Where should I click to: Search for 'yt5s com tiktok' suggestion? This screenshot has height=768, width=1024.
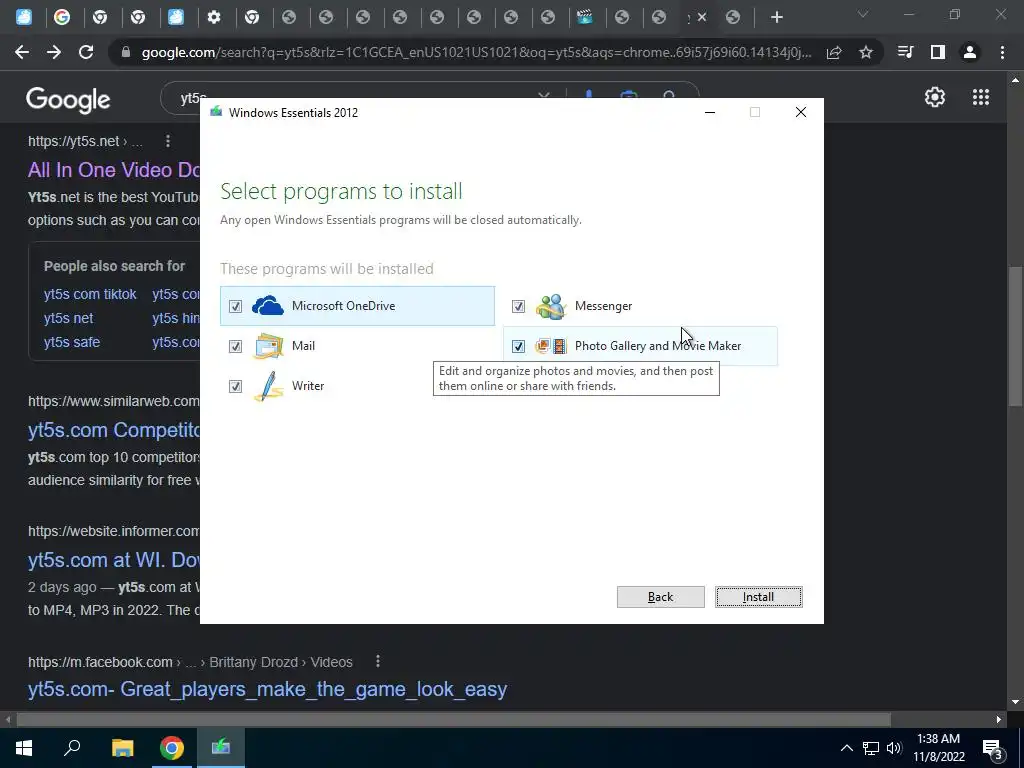[90, 294]
